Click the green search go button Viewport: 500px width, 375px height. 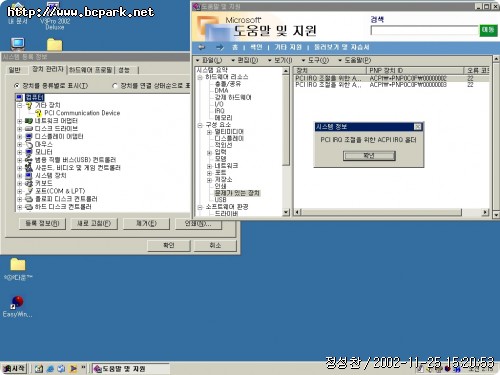click(x=488, y=30)
